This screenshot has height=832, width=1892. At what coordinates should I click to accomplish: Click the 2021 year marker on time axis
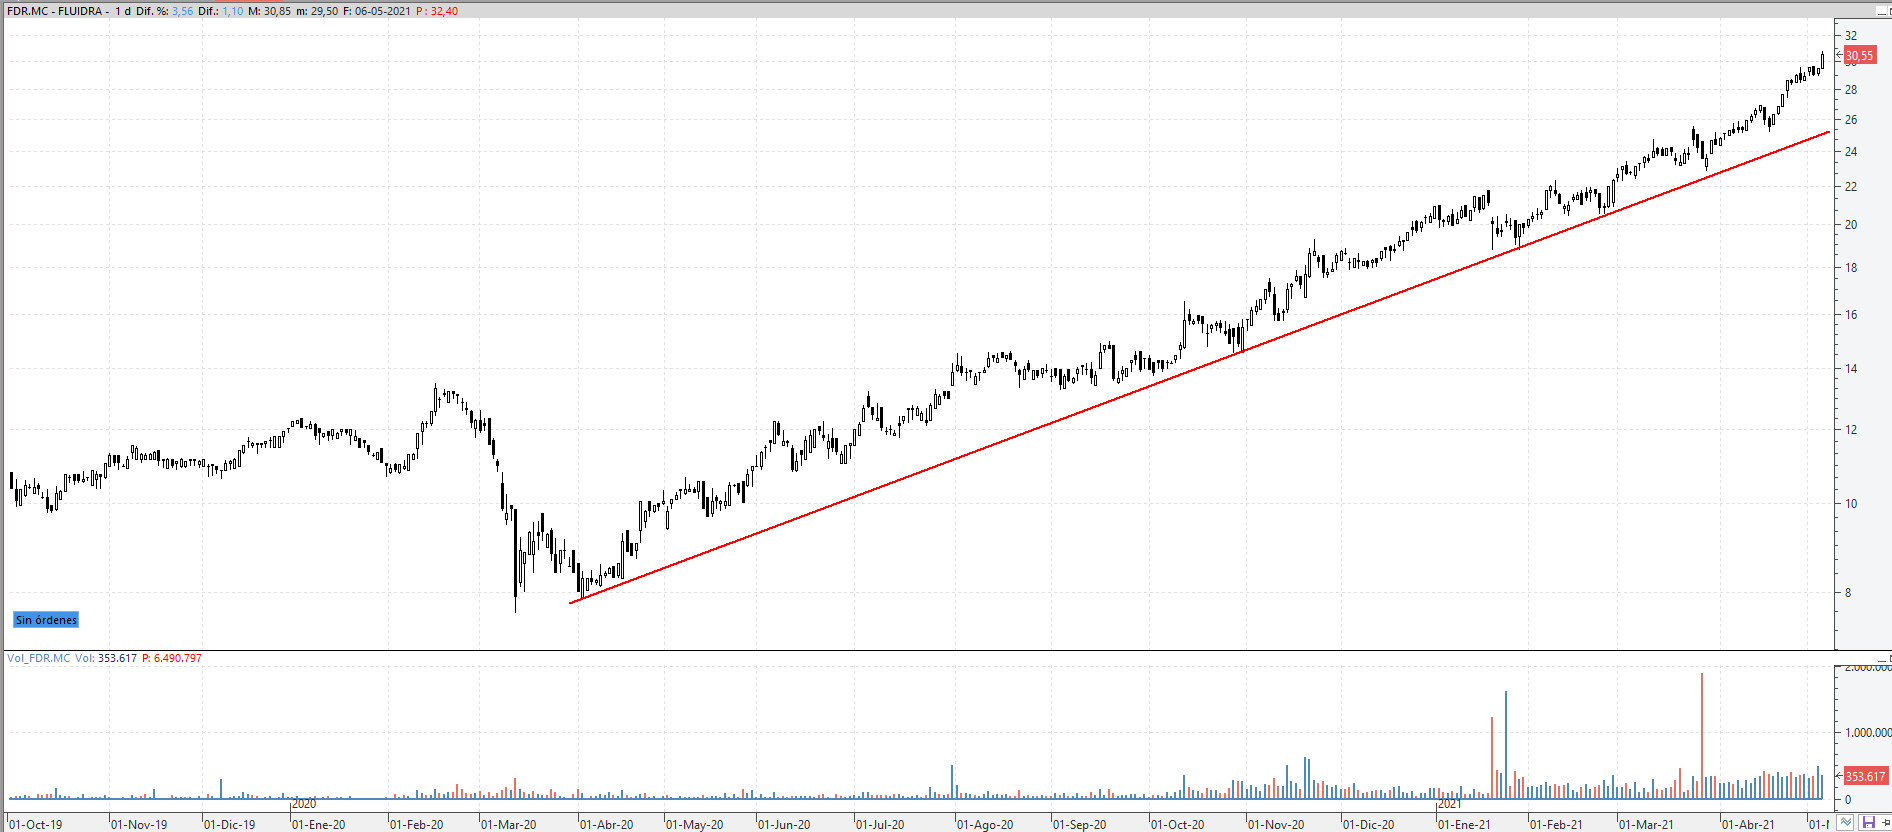coord(1449,804)
